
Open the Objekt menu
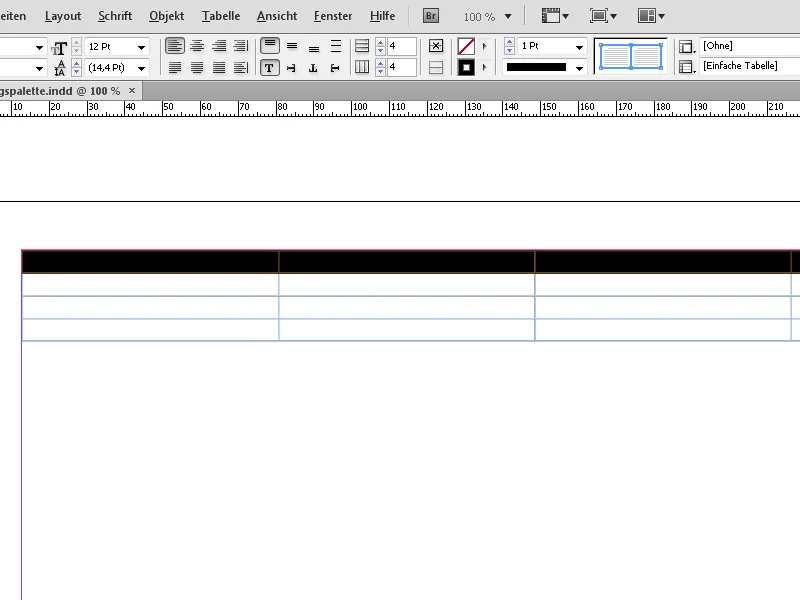(x=166, y=16)
